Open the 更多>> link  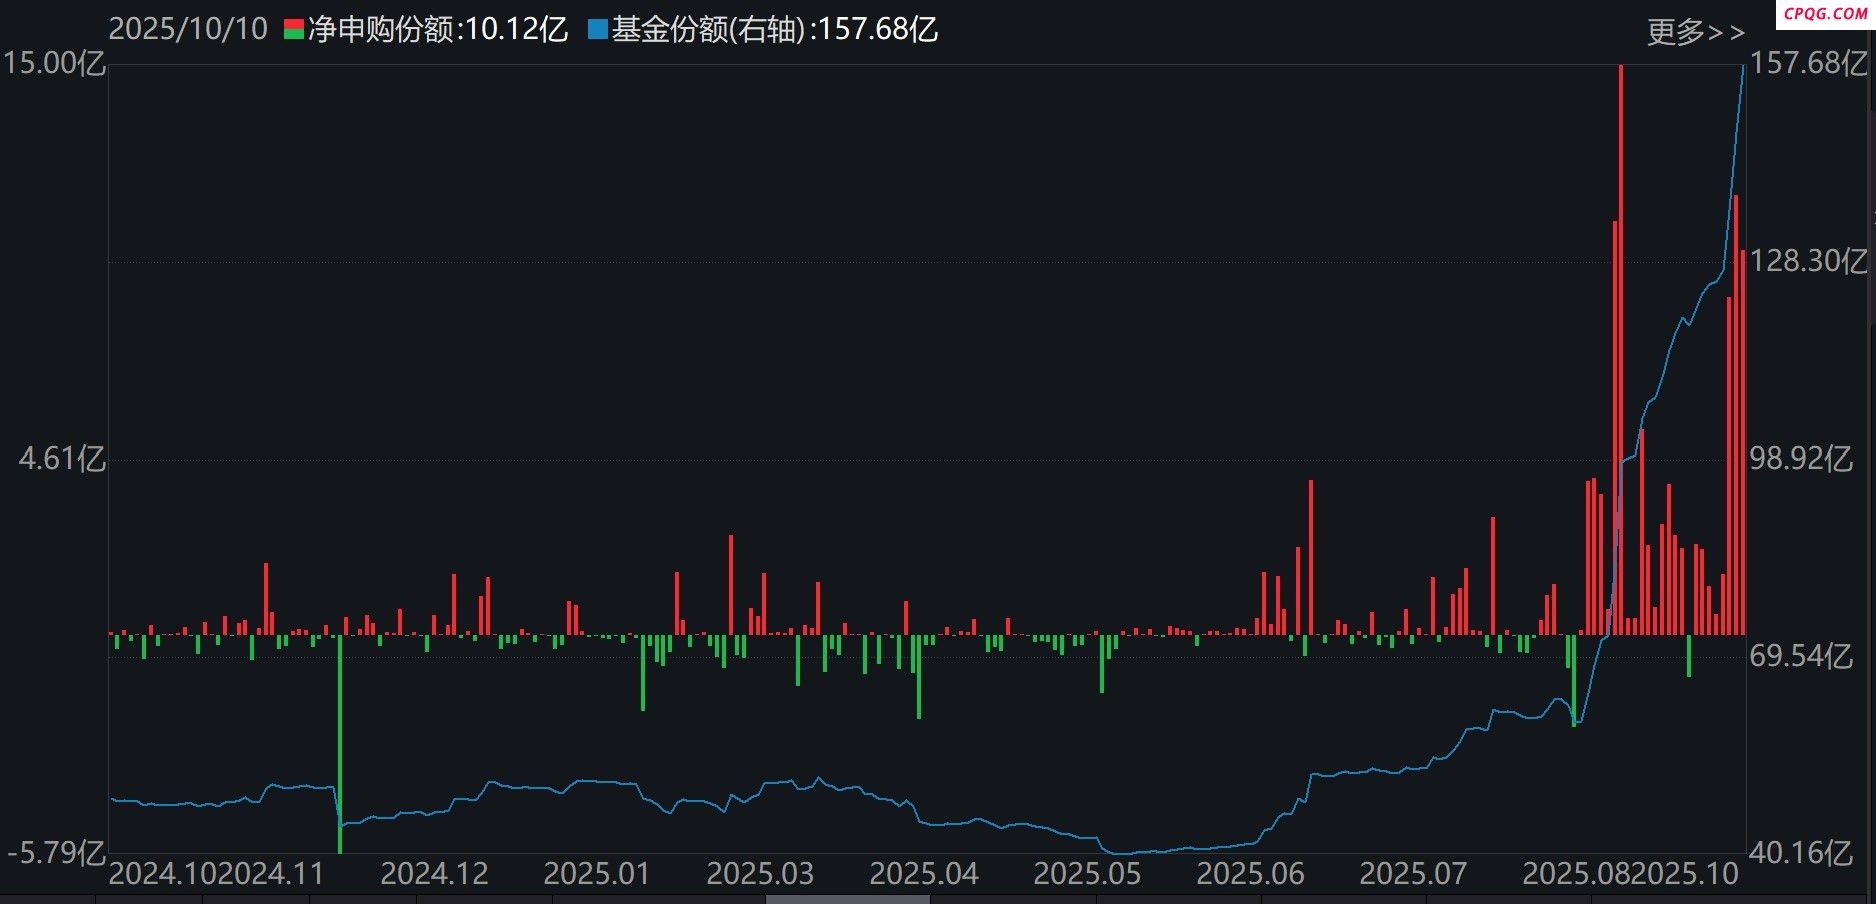tap(1695, 32)
